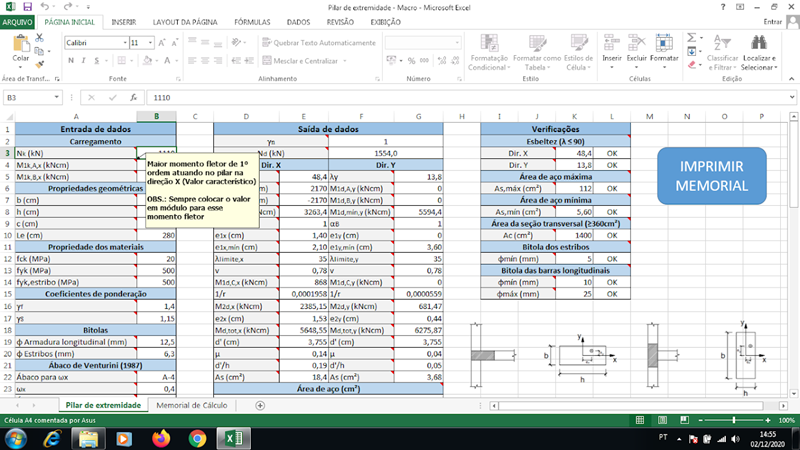The image size is (800, 450).
Task: Adjust the zoom slider in status bar
Action: point(734,420)
